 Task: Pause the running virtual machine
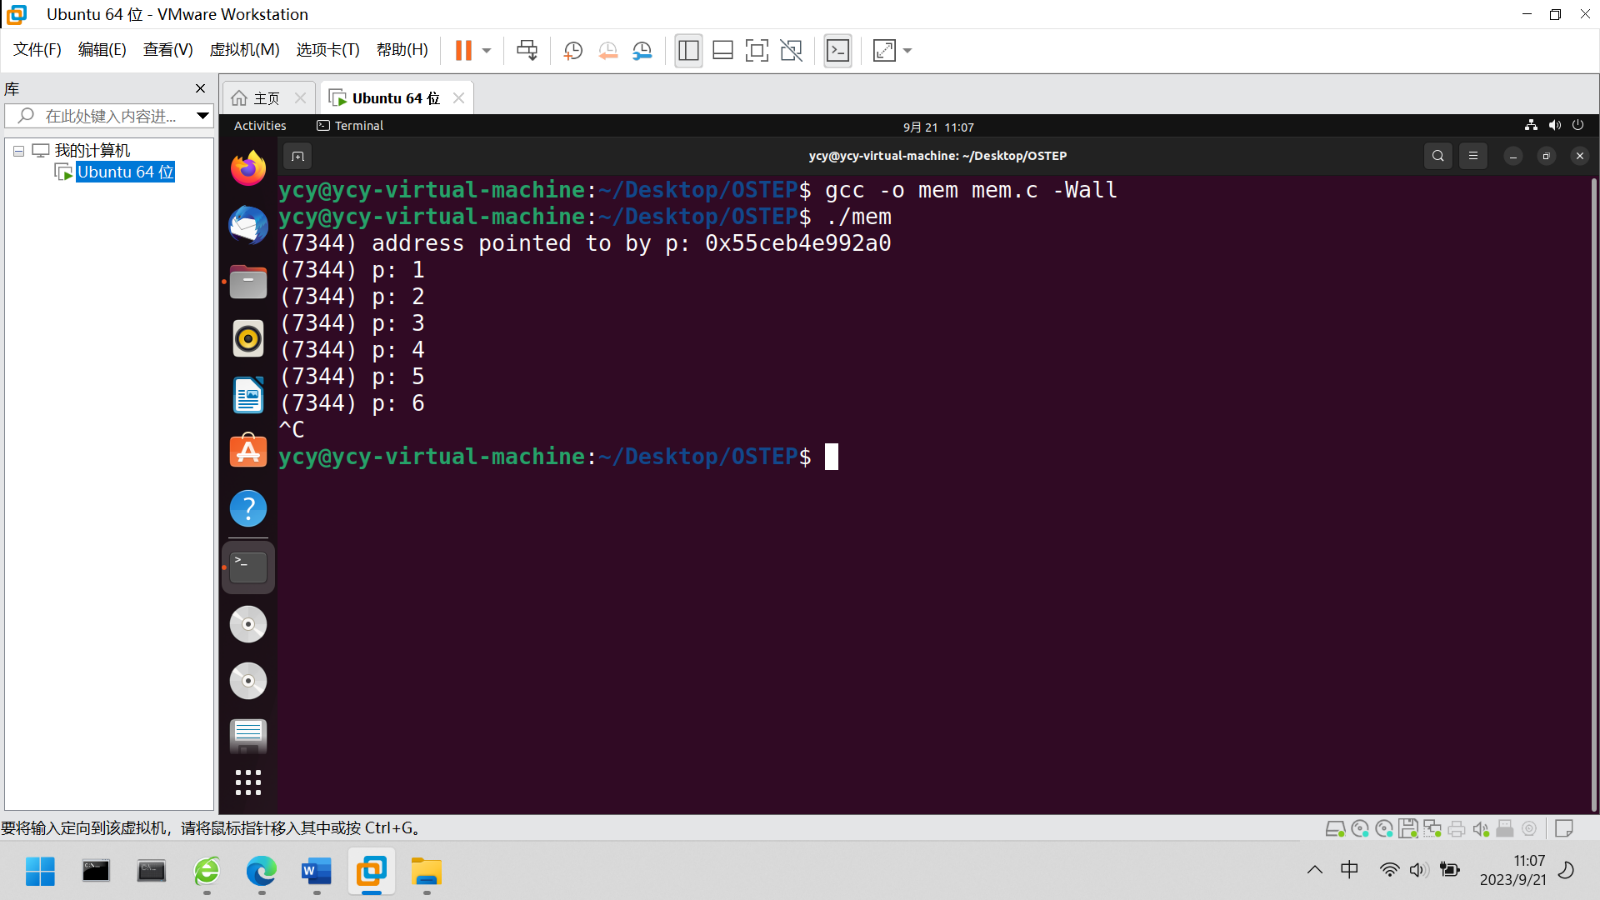[462, 50]
